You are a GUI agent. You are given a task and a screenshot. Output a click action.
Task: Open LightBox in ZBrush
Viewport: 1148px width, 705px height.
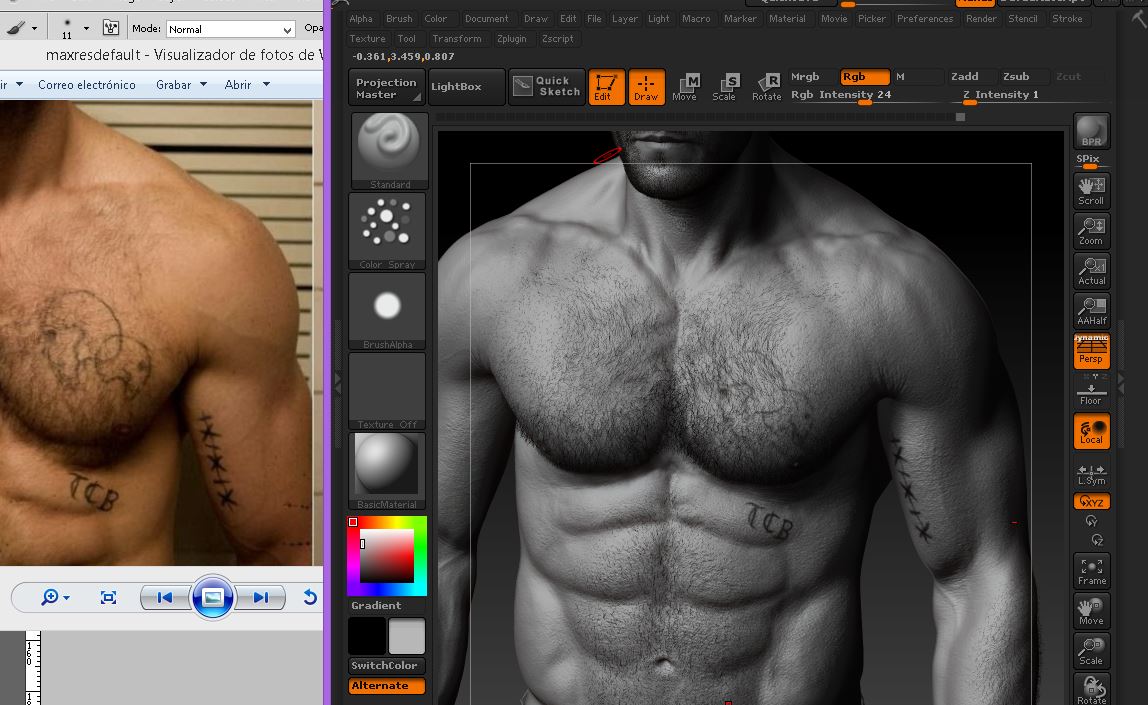[x=466, y=87]
